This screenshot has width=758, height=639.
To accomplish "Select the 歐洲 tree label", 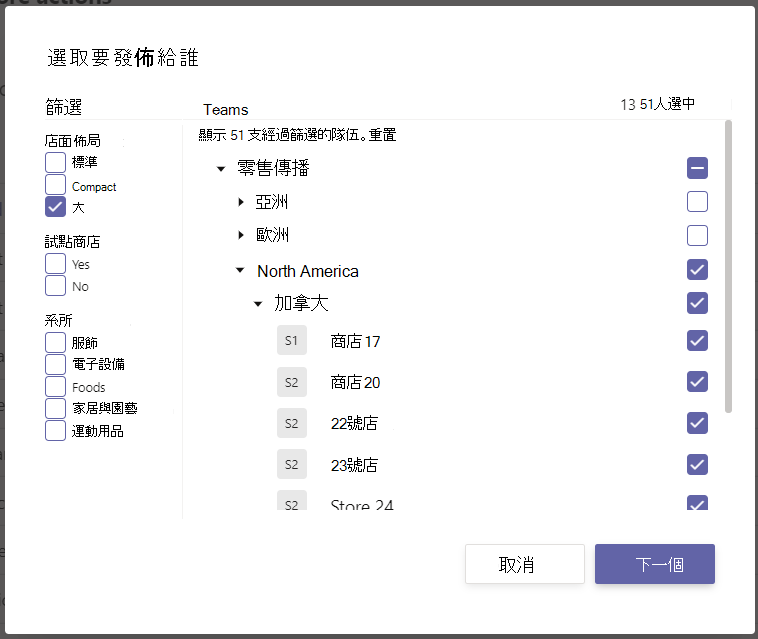I will point(272,235).
